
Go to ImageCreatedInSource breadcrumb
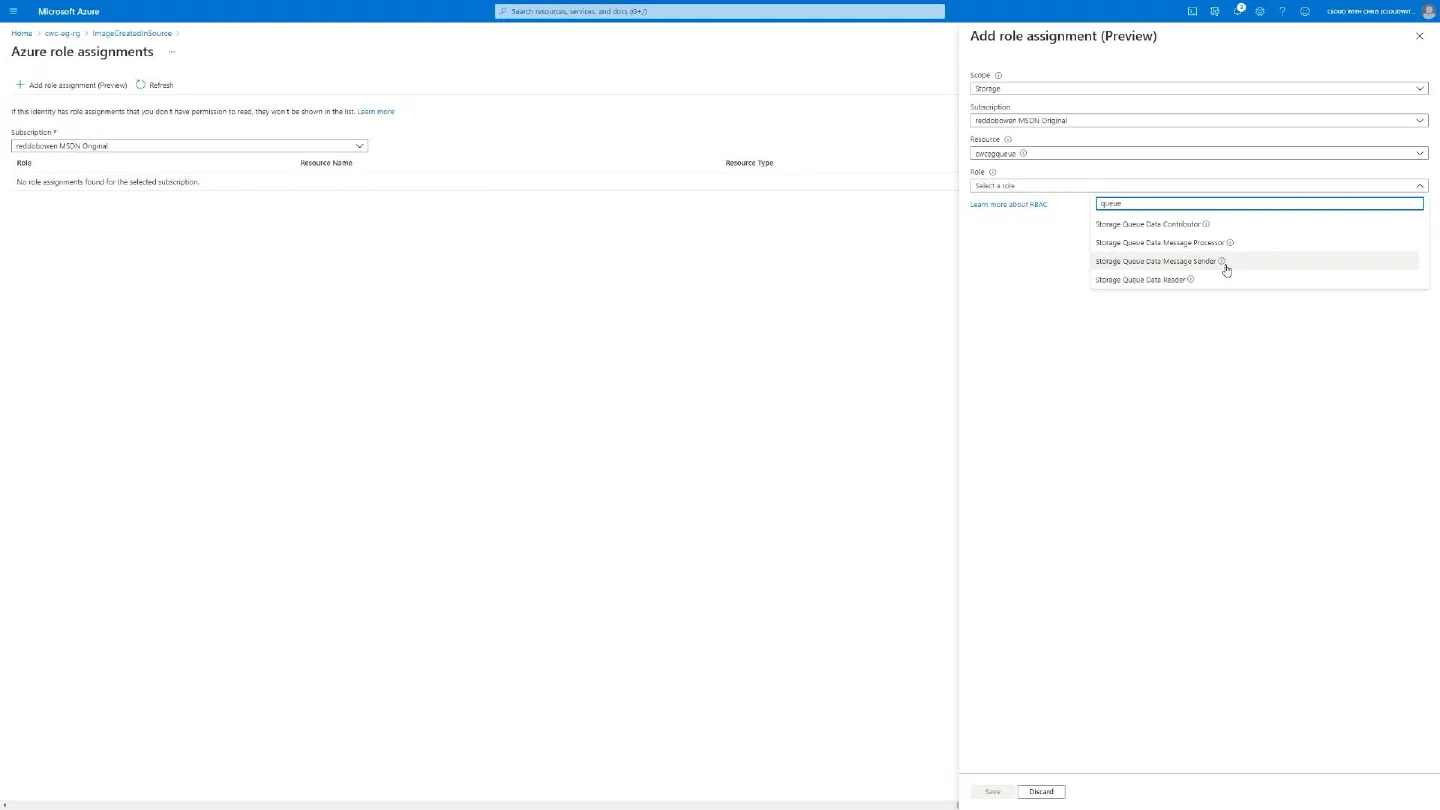pos(132,33)
